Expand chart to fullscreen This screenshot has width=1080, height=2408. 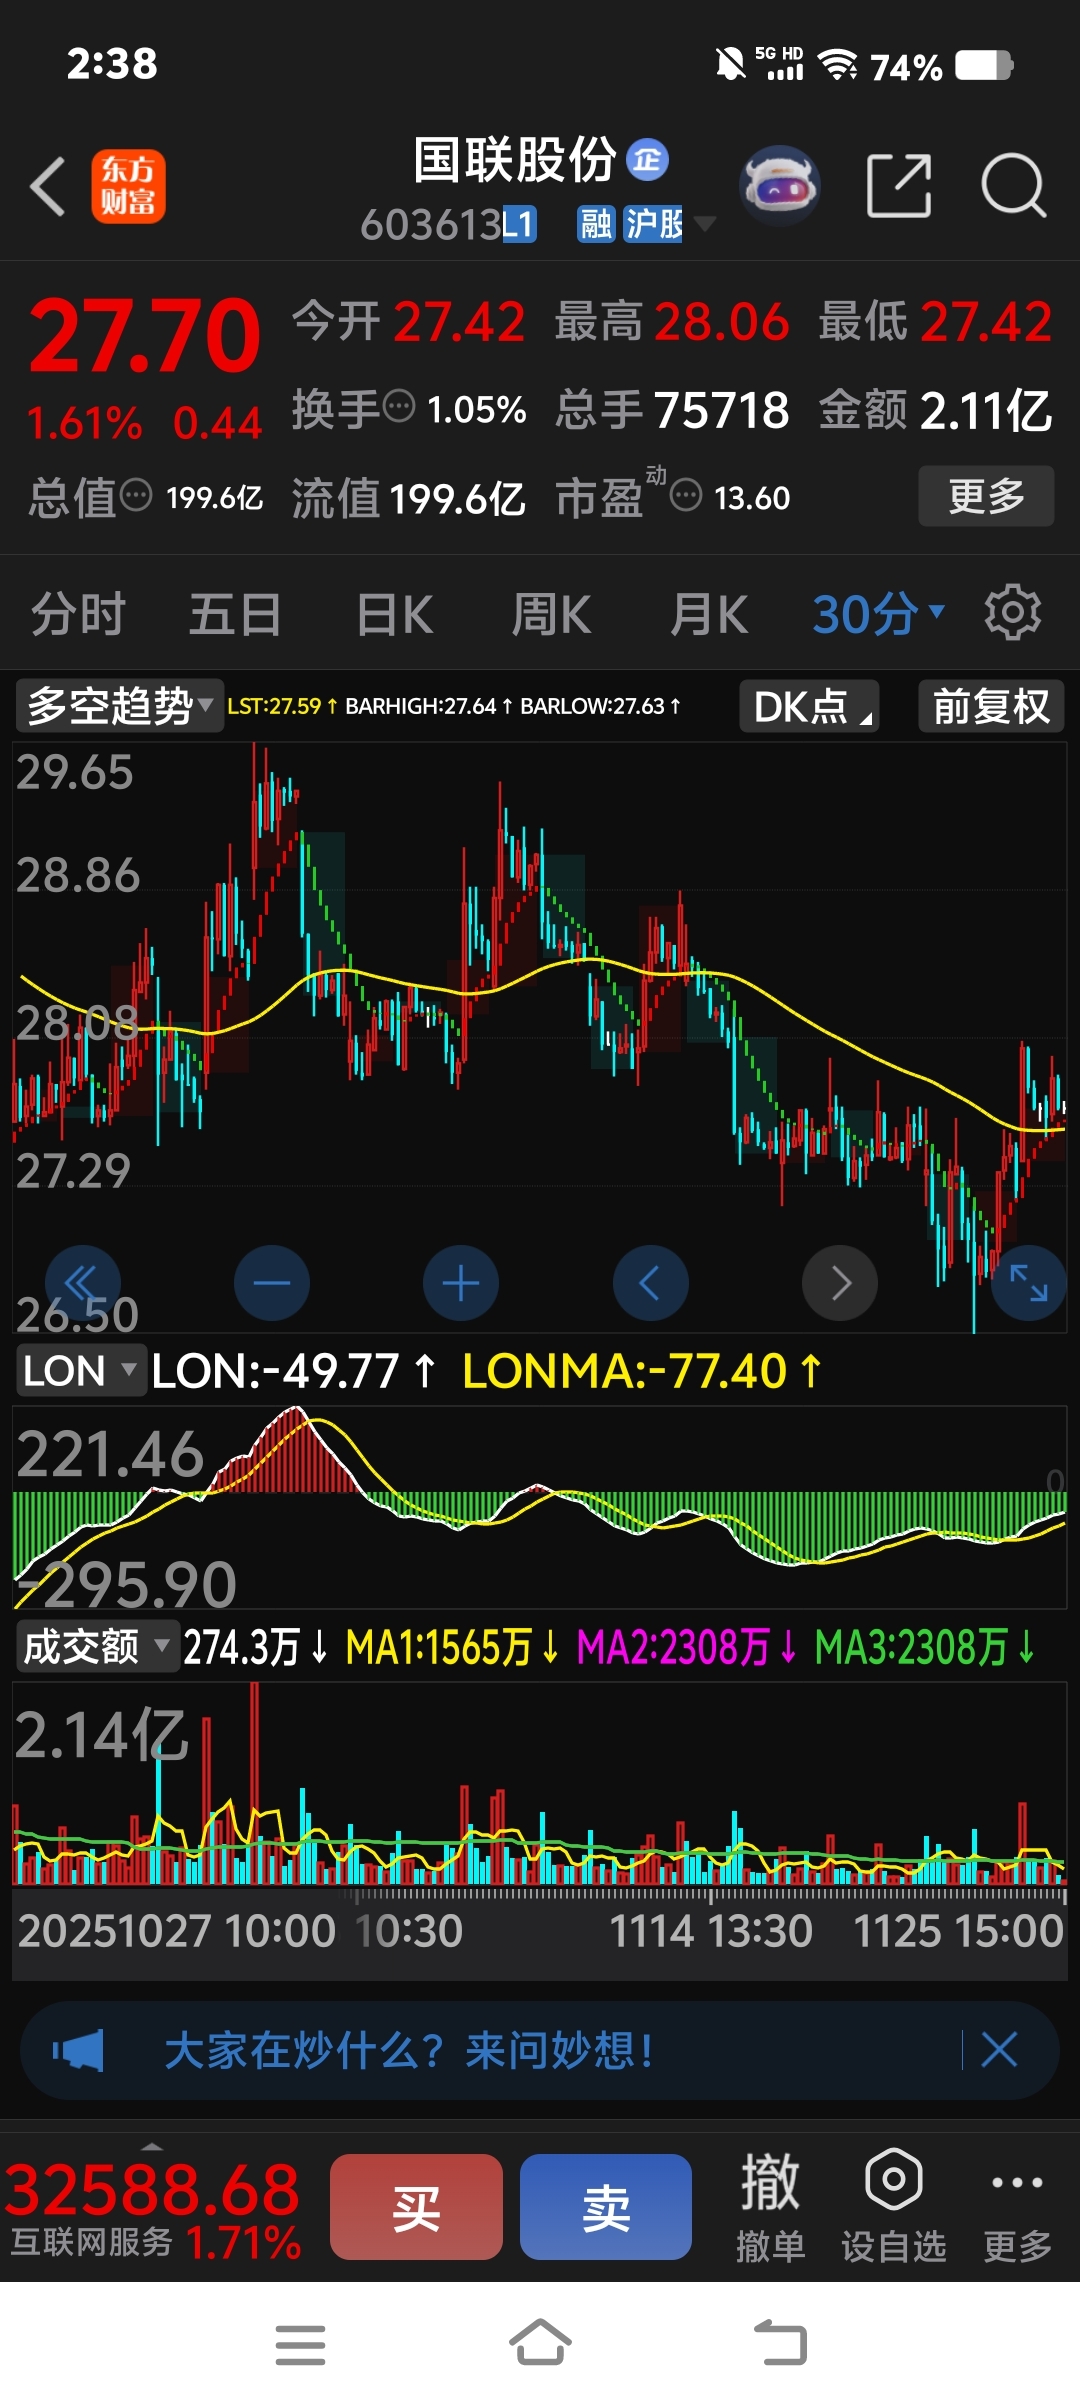coord(1029,1283)
